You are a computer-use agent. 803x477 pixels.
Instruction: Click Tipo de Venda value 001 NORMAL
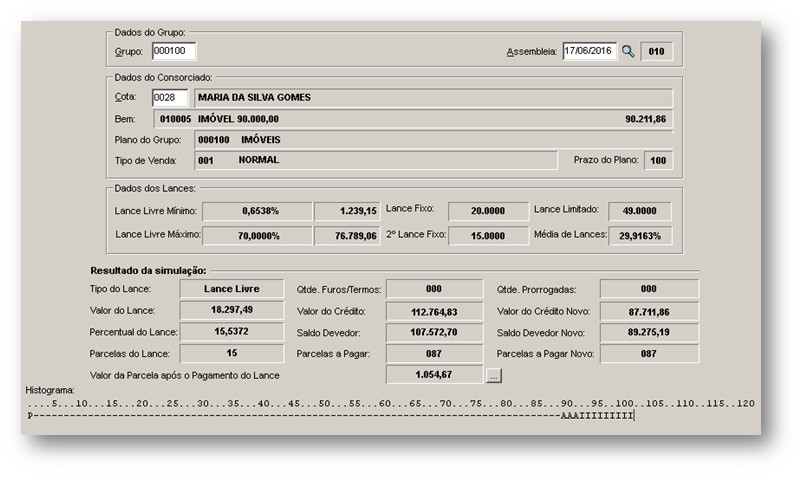click(376, 160)
